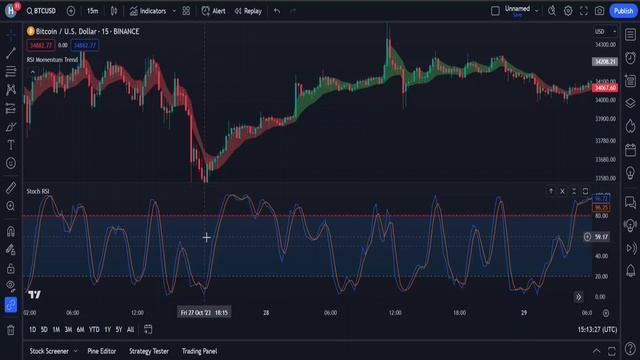The height and width of the screenshot is (360, 640).
Task: Open the data window layers icon
Action: pos(630,103)
